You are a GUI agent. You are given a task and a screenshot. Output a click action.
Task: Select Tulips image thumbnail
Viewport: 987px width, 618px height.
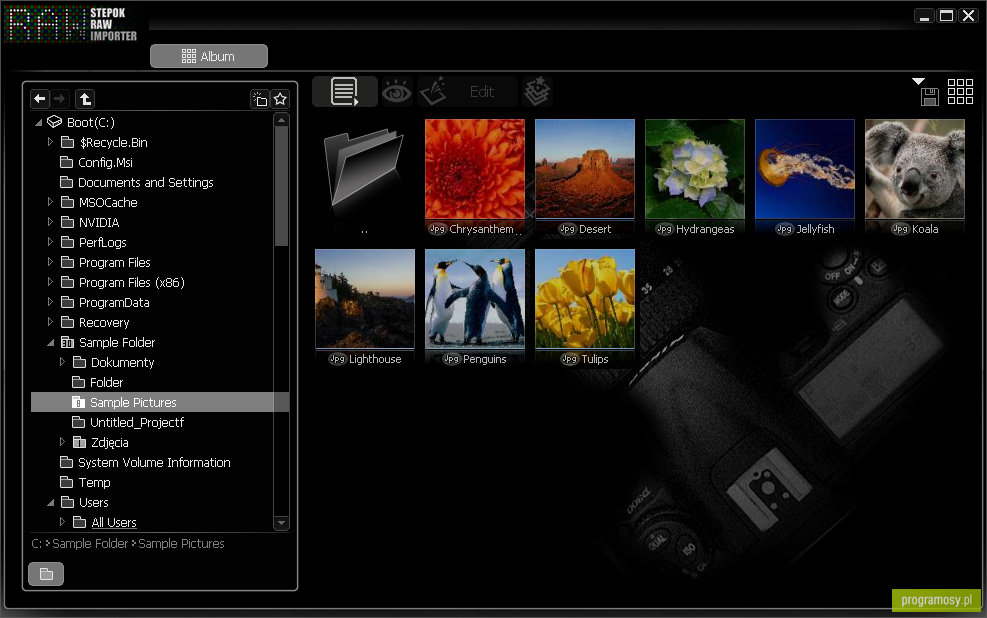pyautogui.click(x=585, y=299)
